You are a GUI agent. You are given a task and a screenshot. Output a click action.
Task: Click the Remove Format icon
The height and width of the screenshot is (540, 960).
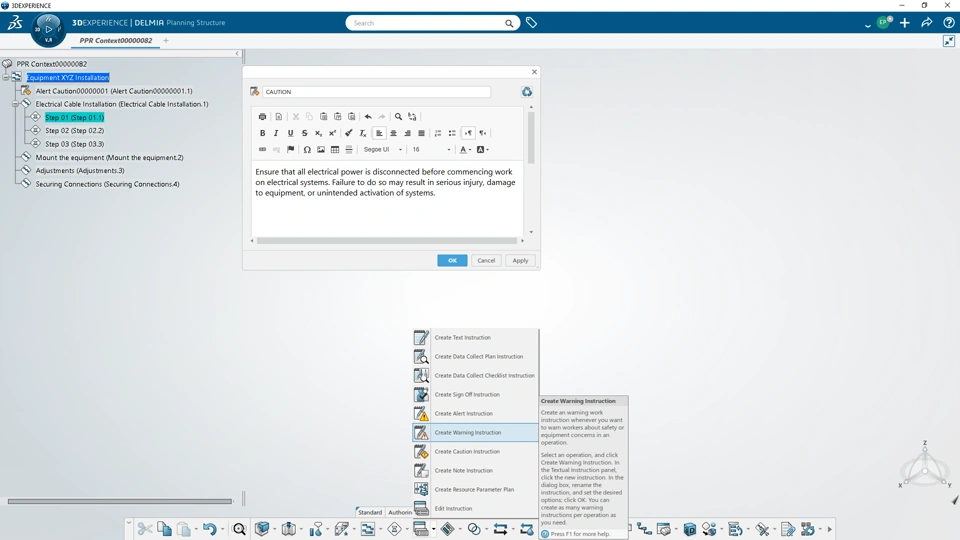(362, 133)
